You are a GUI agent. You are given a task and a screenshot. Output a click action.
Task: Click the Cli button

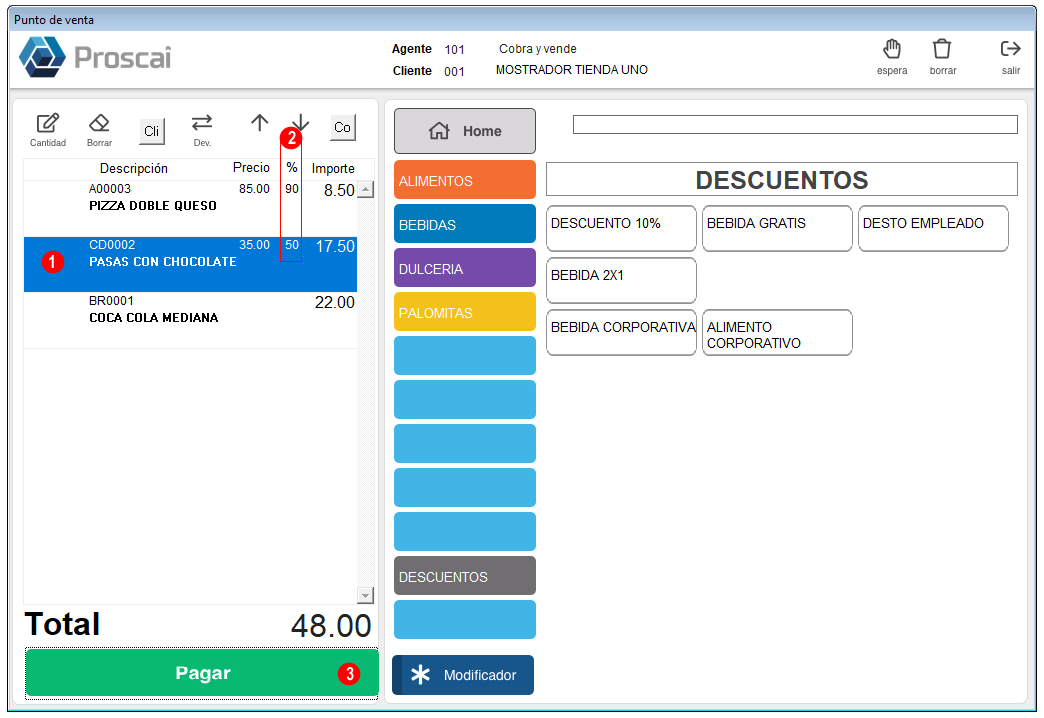pos(152,131)
